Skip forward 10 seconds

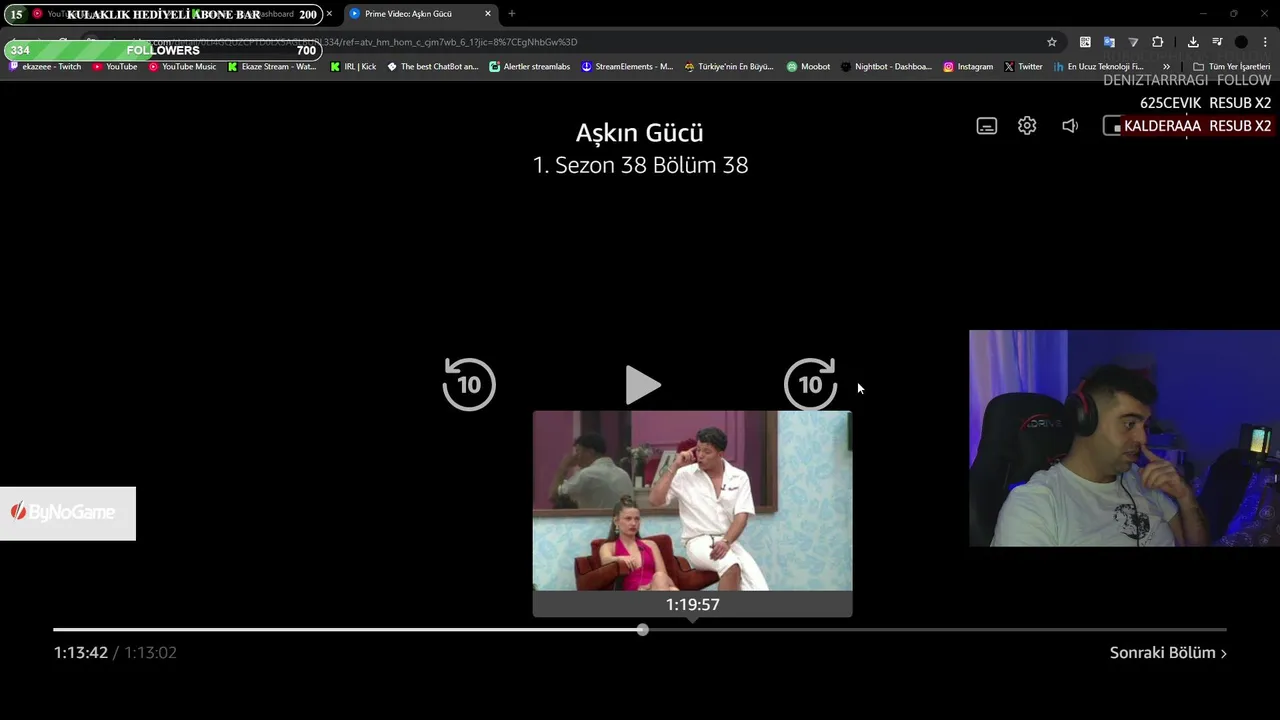[x=810, y=384]
